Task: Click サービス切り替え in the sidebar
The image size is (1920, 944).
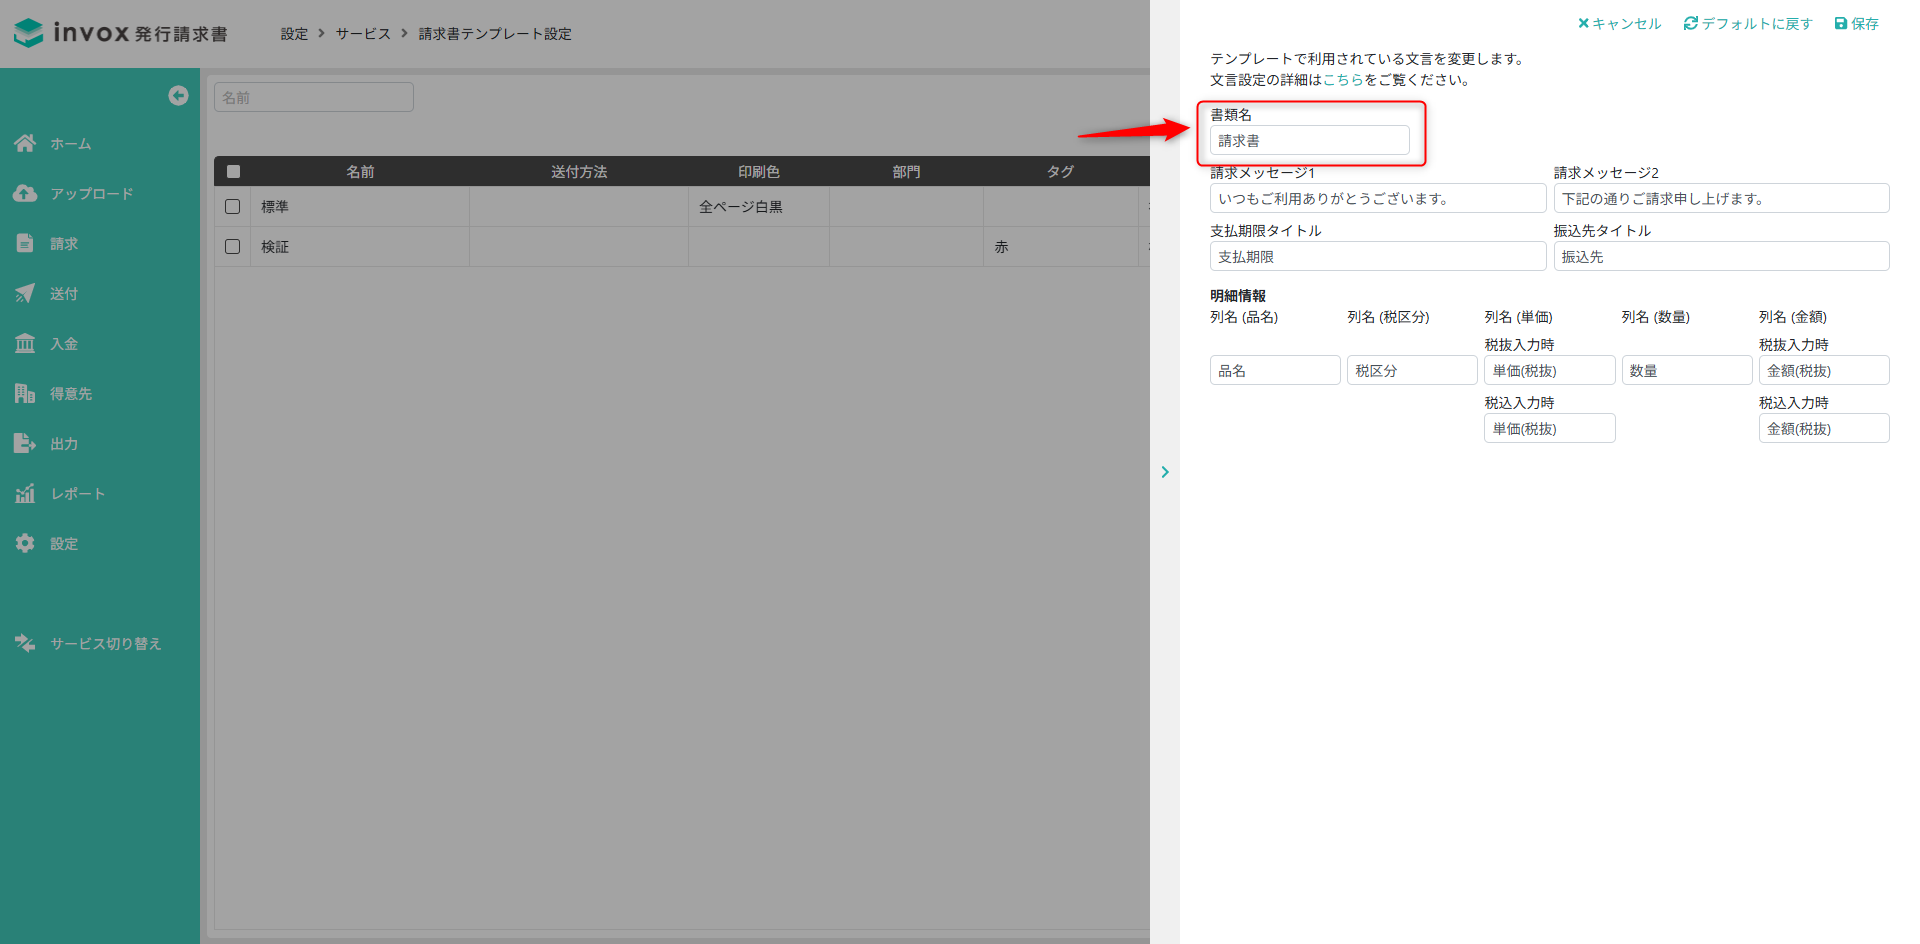Action: pos(105,643)
